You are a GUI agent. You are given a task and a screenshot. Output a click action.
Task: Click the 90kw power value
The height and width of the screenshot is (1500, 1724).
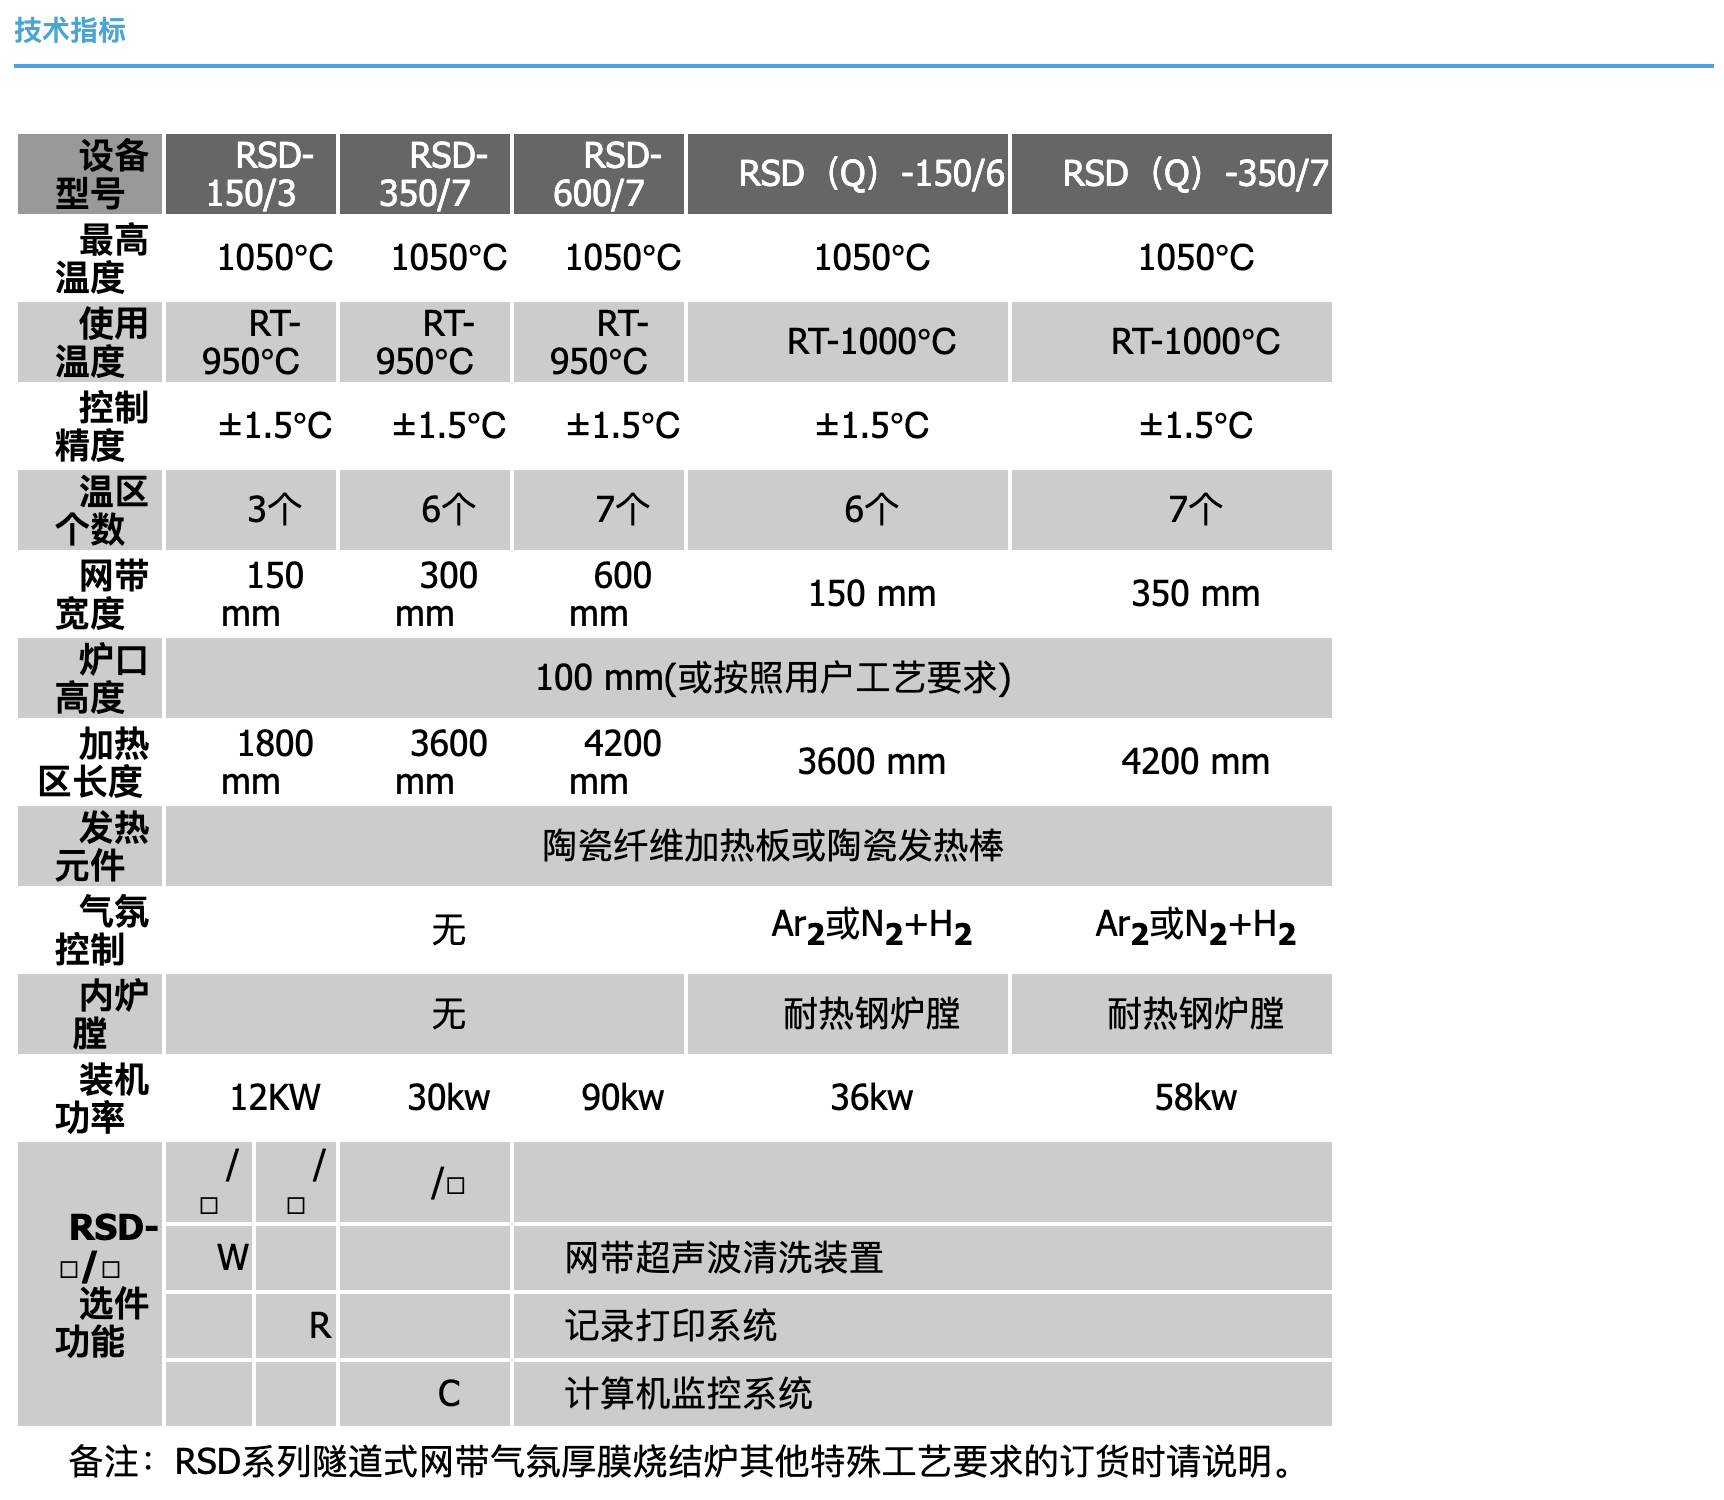[x=622, y=1098]
